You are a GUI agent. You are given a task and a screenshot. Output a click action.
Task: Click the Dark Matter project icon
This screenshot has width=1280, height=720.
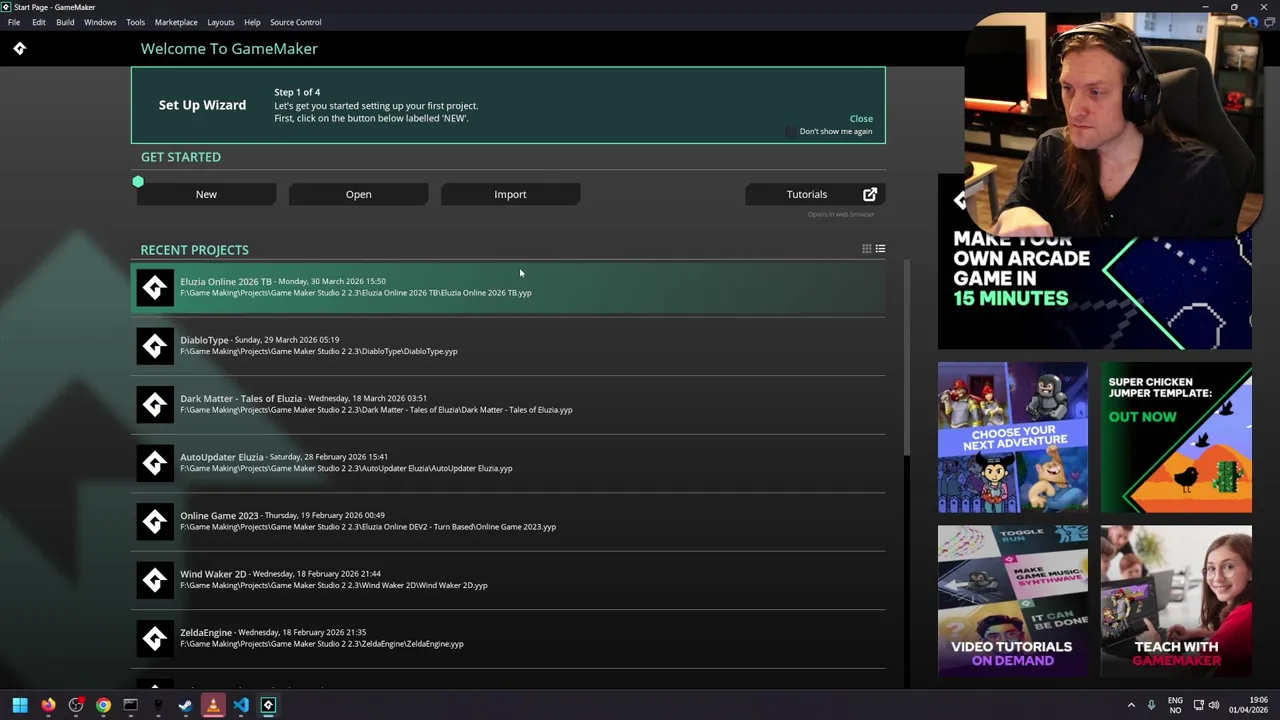(x=155, y=405)
